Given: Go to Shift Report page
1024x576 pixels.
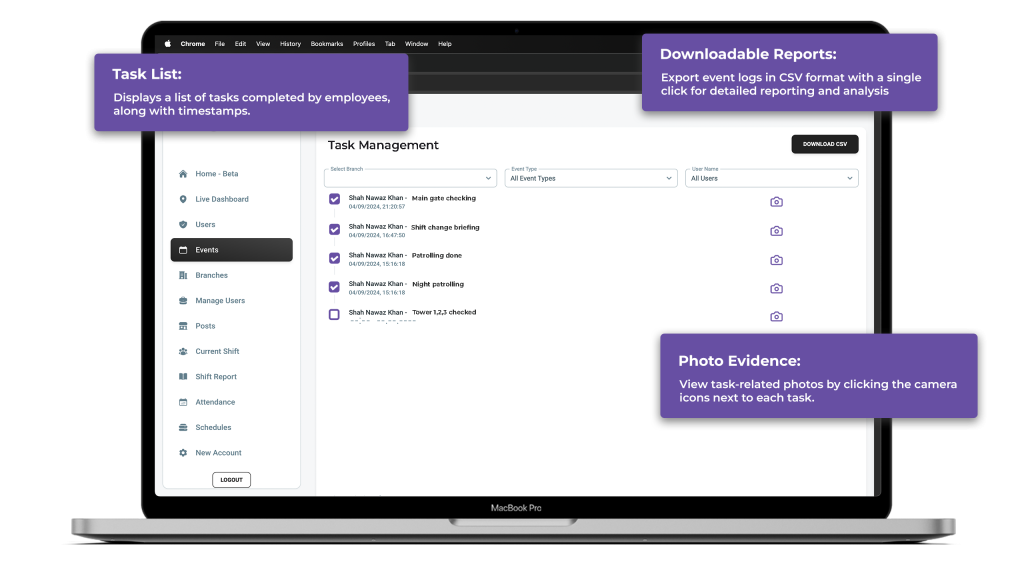Looking at the screenshot, I should pos(216,377).
